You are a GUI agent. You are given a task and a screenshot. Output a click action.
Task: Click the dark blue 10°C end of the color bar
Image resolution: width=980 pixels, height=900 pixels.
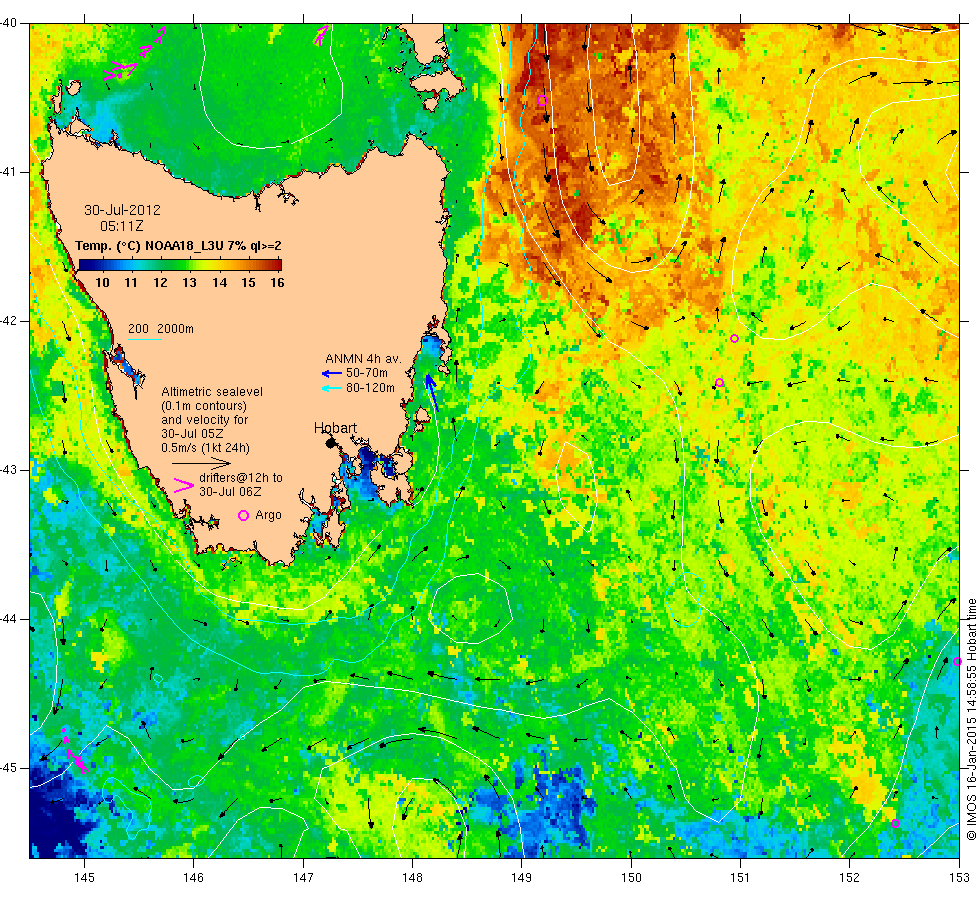coord(84,265)
